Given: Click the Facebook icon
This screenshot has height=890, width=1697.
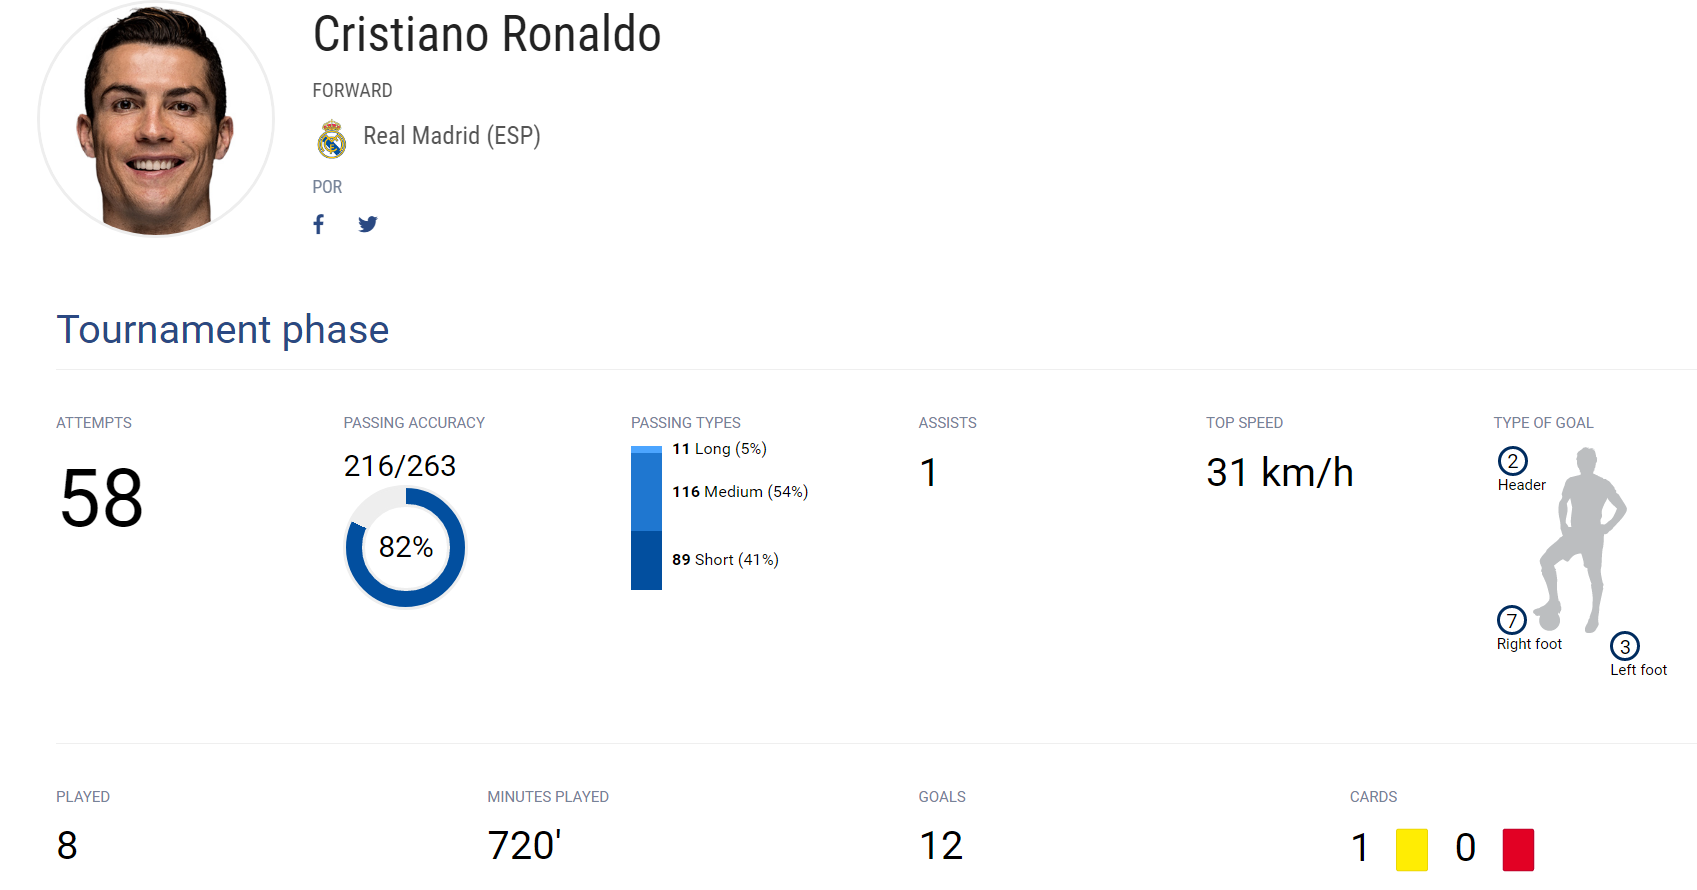Looking at the screenshot, I should tap(318, 224).
